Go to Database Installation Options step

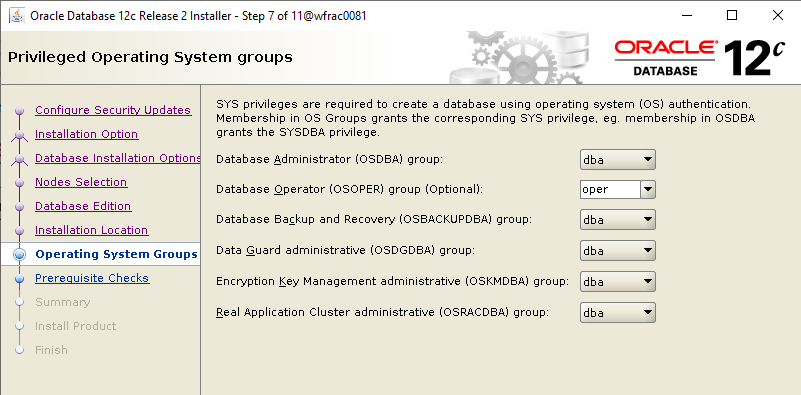coord(117,158)
